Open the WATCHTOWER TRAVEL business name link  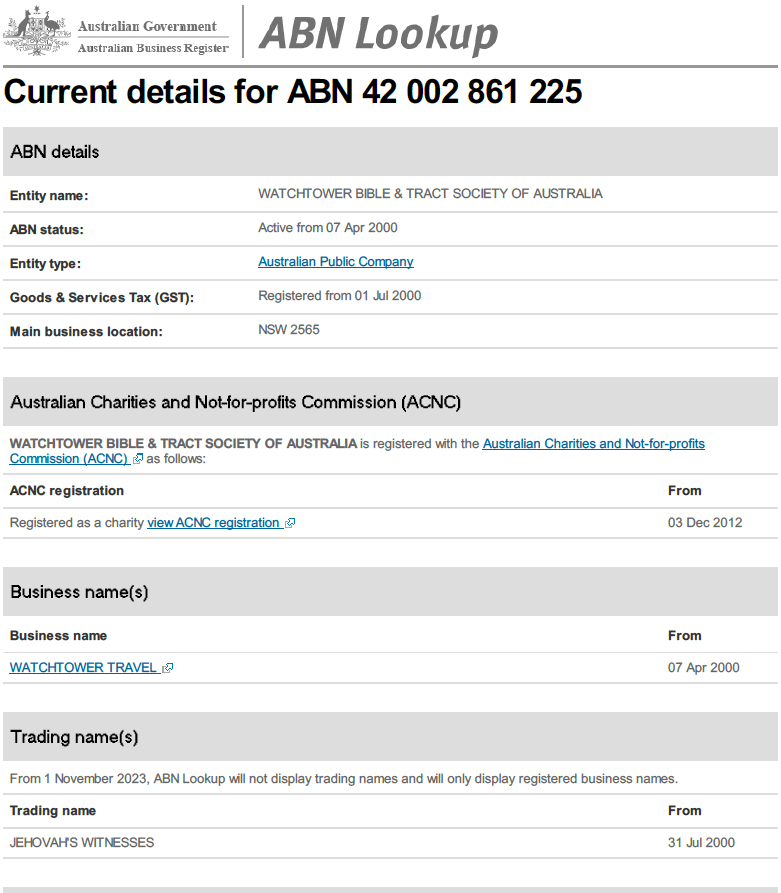pyautogui.click(x=83, y=668)
